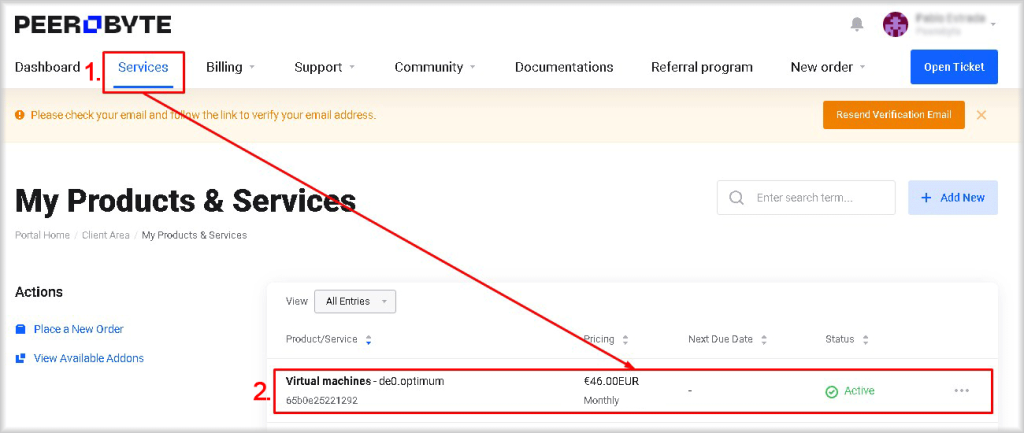1024x433 pixels.
Task: Expand the New order menu
Action: (x=828, y=67)
